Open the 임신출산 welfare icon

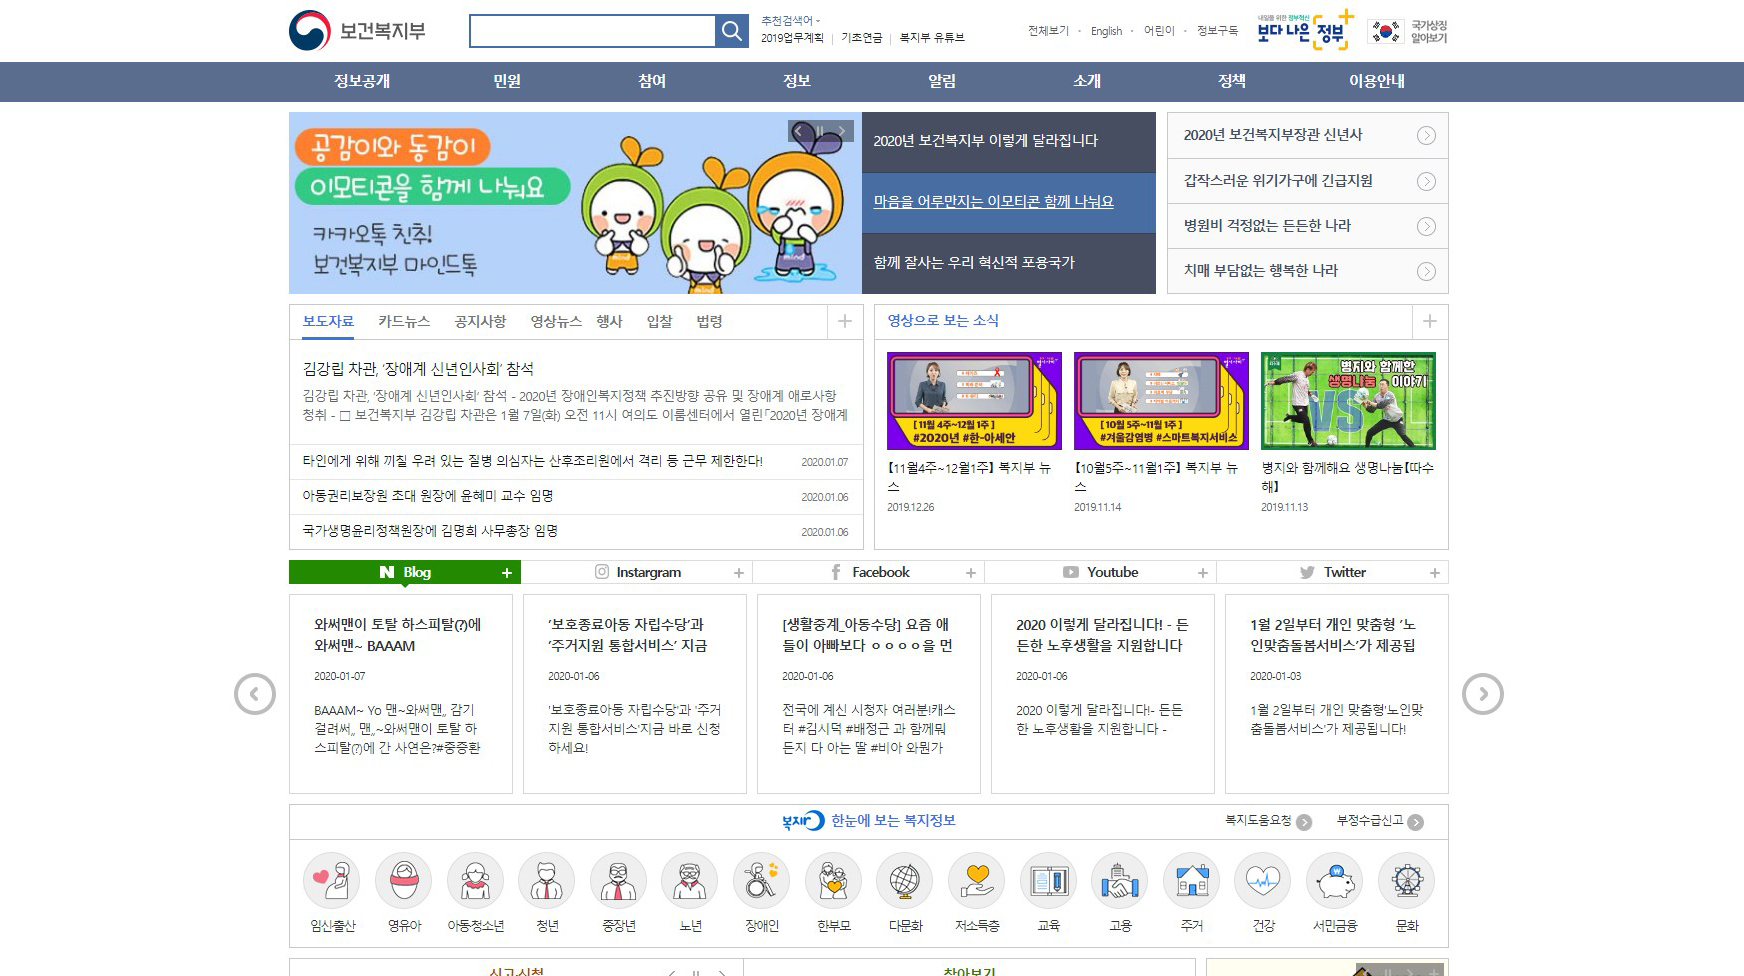tap(332, 881)
